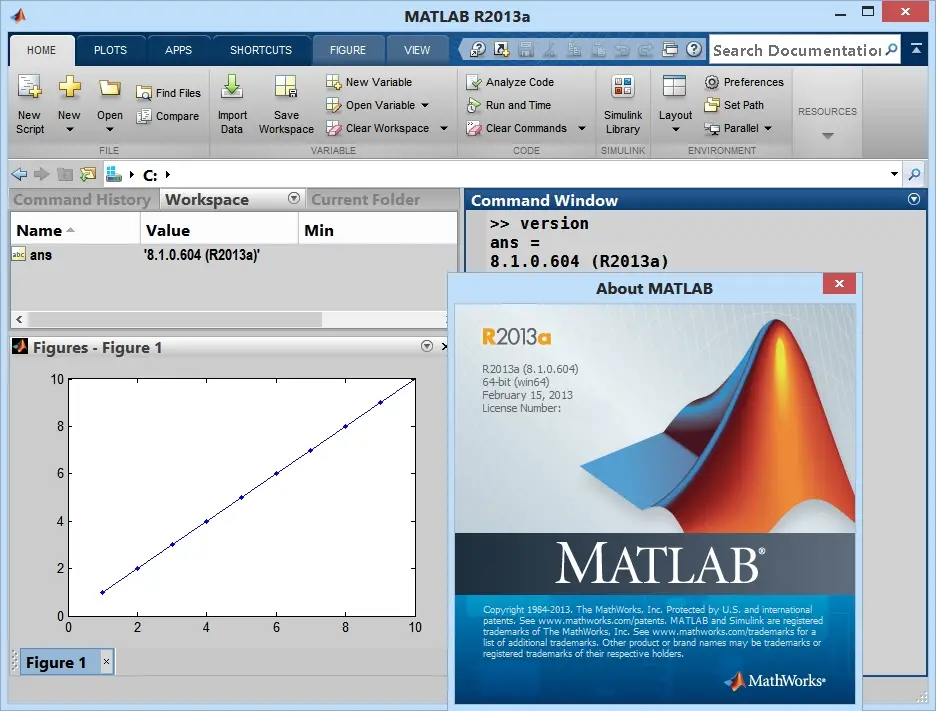Minimize the toolstrip with the collapse arrow
The image size is (936, 711).
(x=916, y=49)
